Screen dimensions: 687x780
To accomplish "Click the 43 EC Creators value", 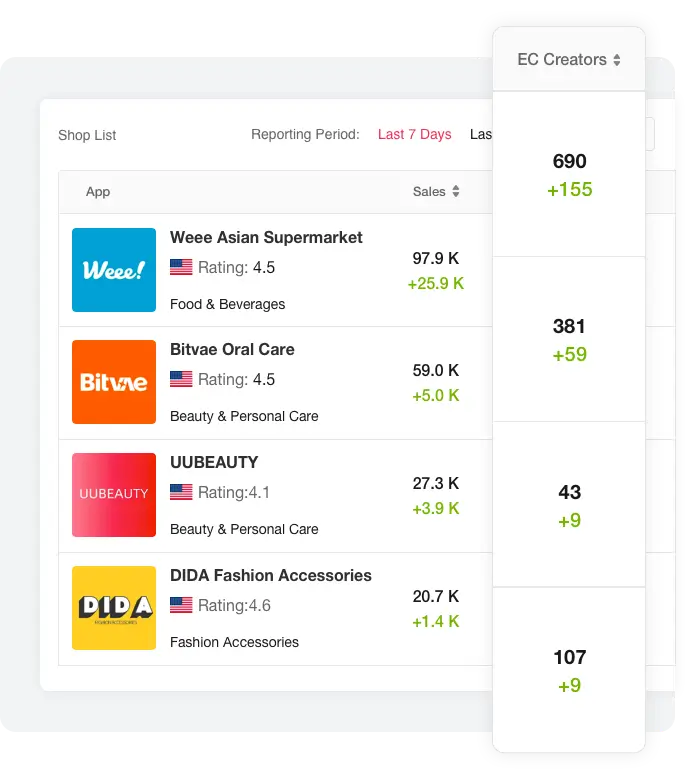I will pos(570,492).
